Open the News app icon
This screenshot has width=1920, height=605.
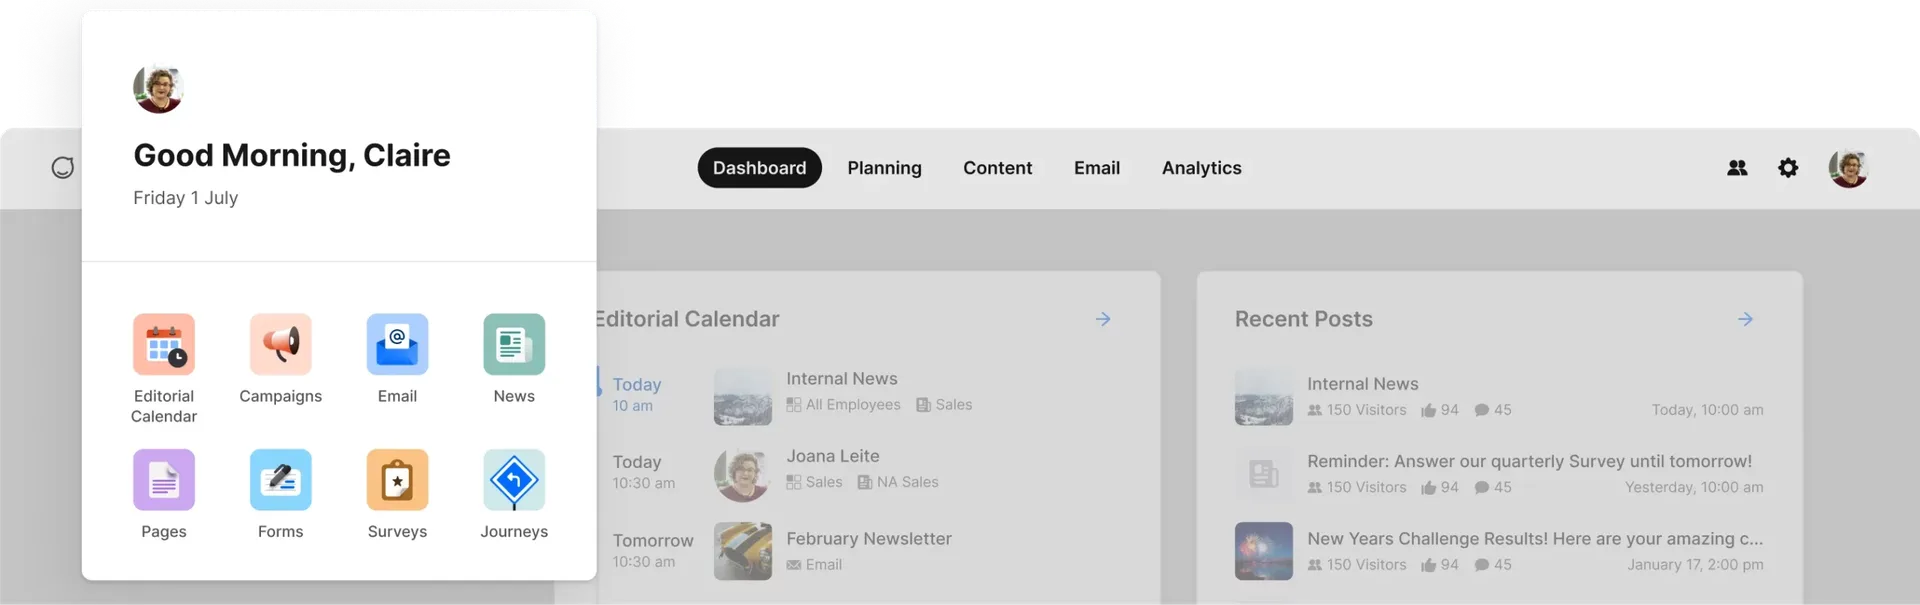(514, 345)
